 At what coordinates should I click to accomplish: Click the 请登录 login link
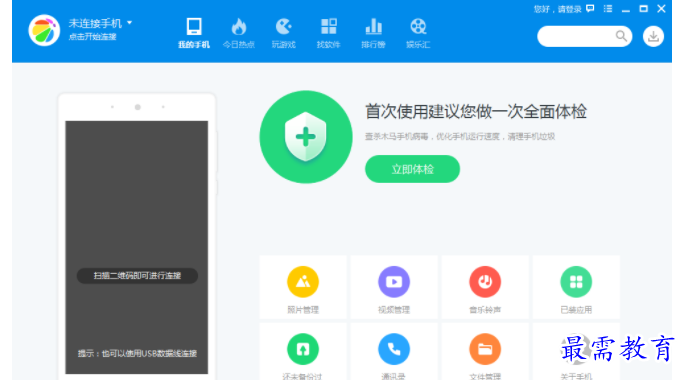(570, 9)
